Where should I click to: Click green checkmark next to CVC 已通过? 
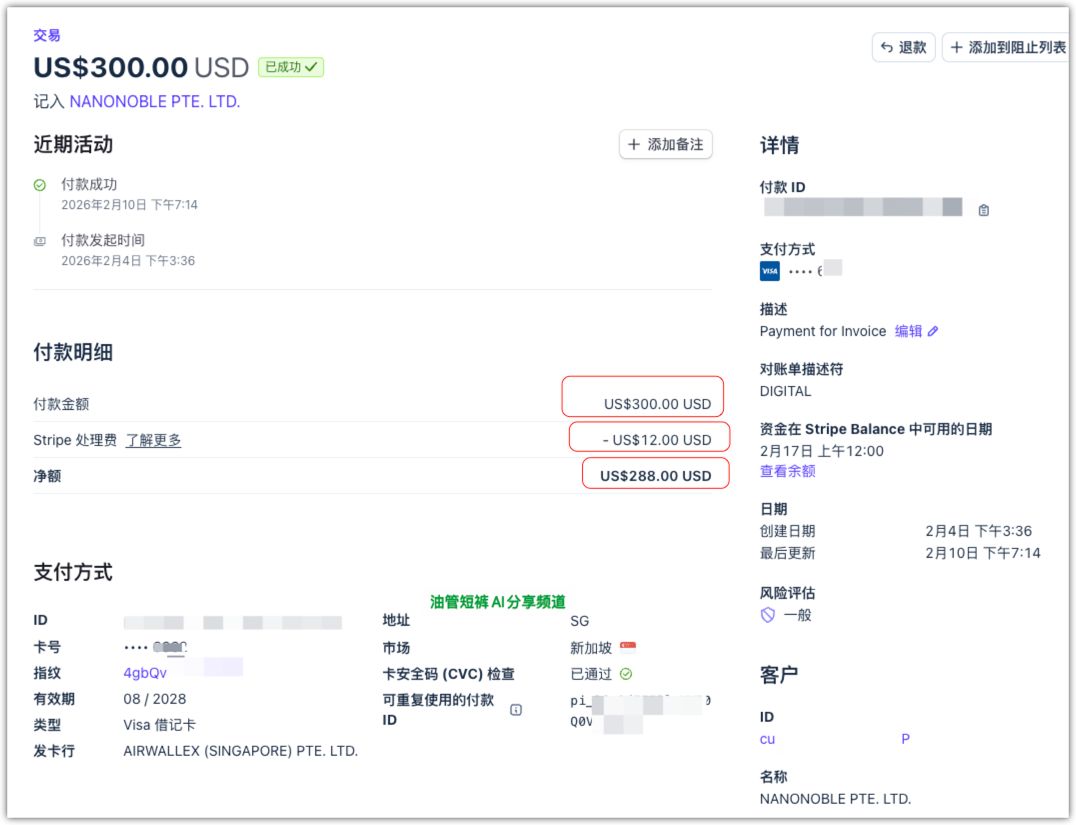pos(628,673)
